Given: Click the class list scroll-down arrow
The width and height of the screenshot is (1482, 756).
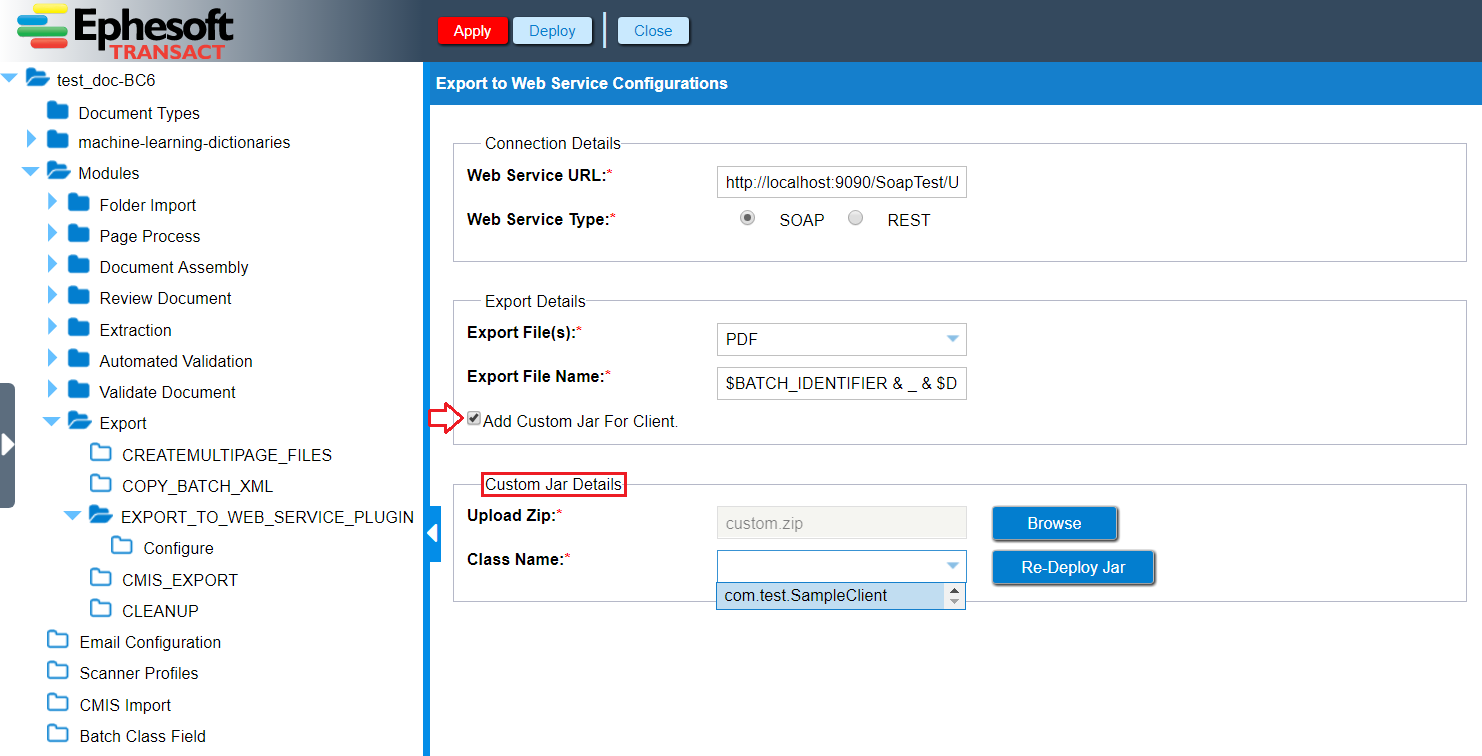Looking at the screenshot, I should [x=955, y=602].
